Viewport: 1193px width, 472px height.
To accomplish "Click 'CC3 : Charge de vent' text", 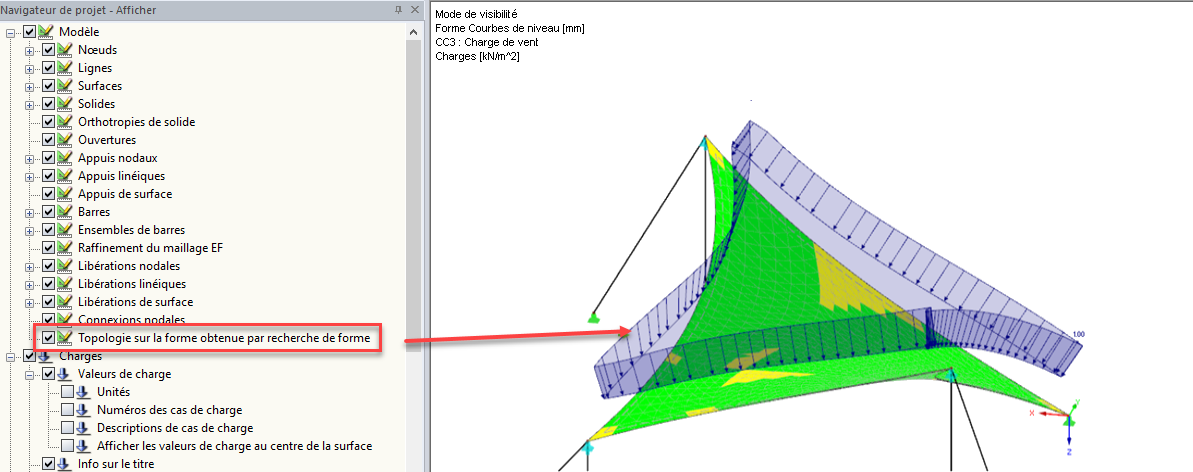I will click(487, 42).
